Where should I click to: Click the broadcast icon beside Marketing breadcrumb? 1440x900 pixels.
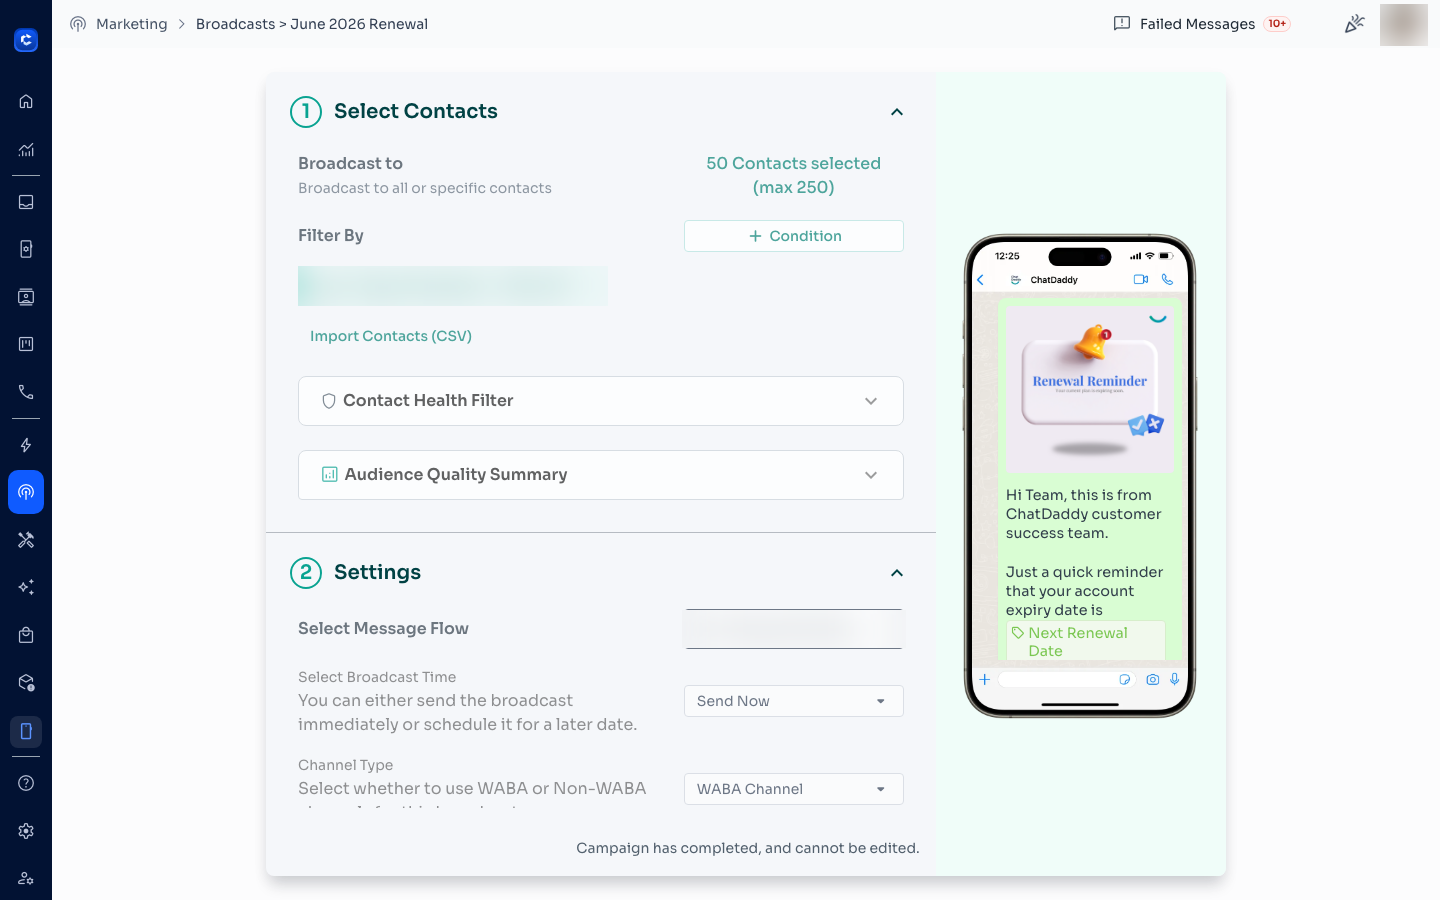tap(78, 24)
